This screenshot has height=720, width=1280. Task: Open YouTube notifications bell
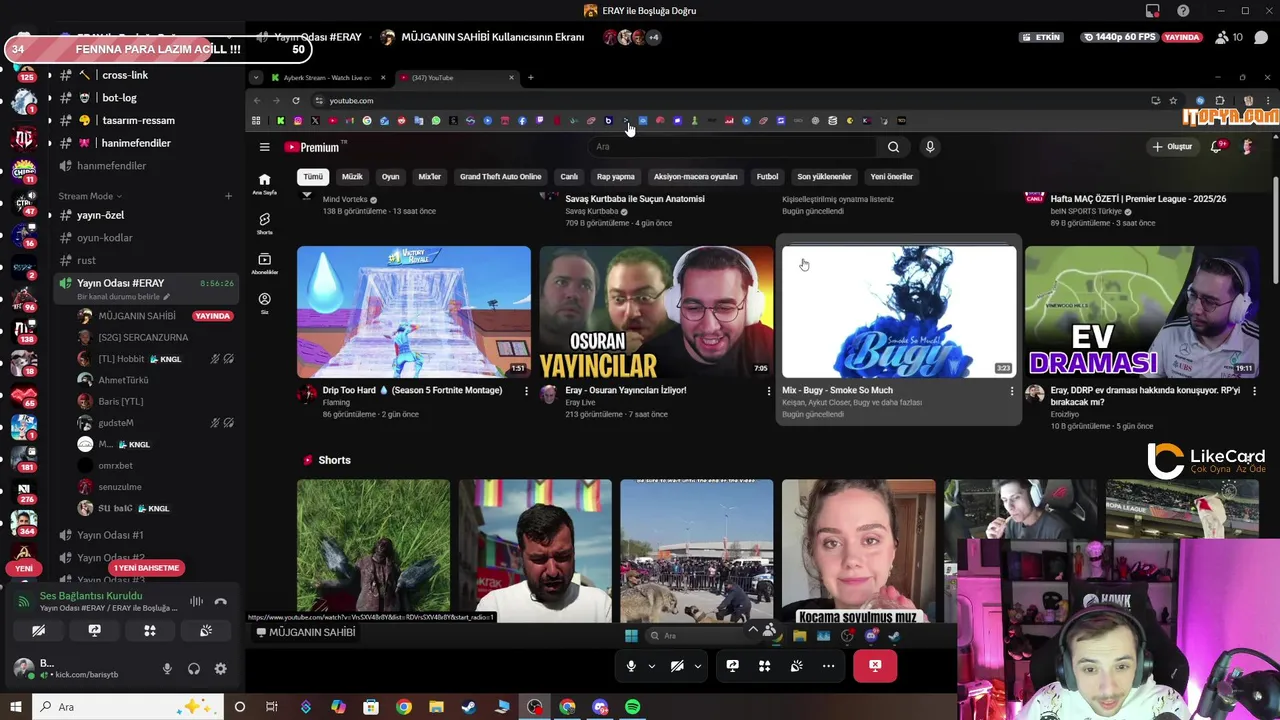[x=1217, y=146]
